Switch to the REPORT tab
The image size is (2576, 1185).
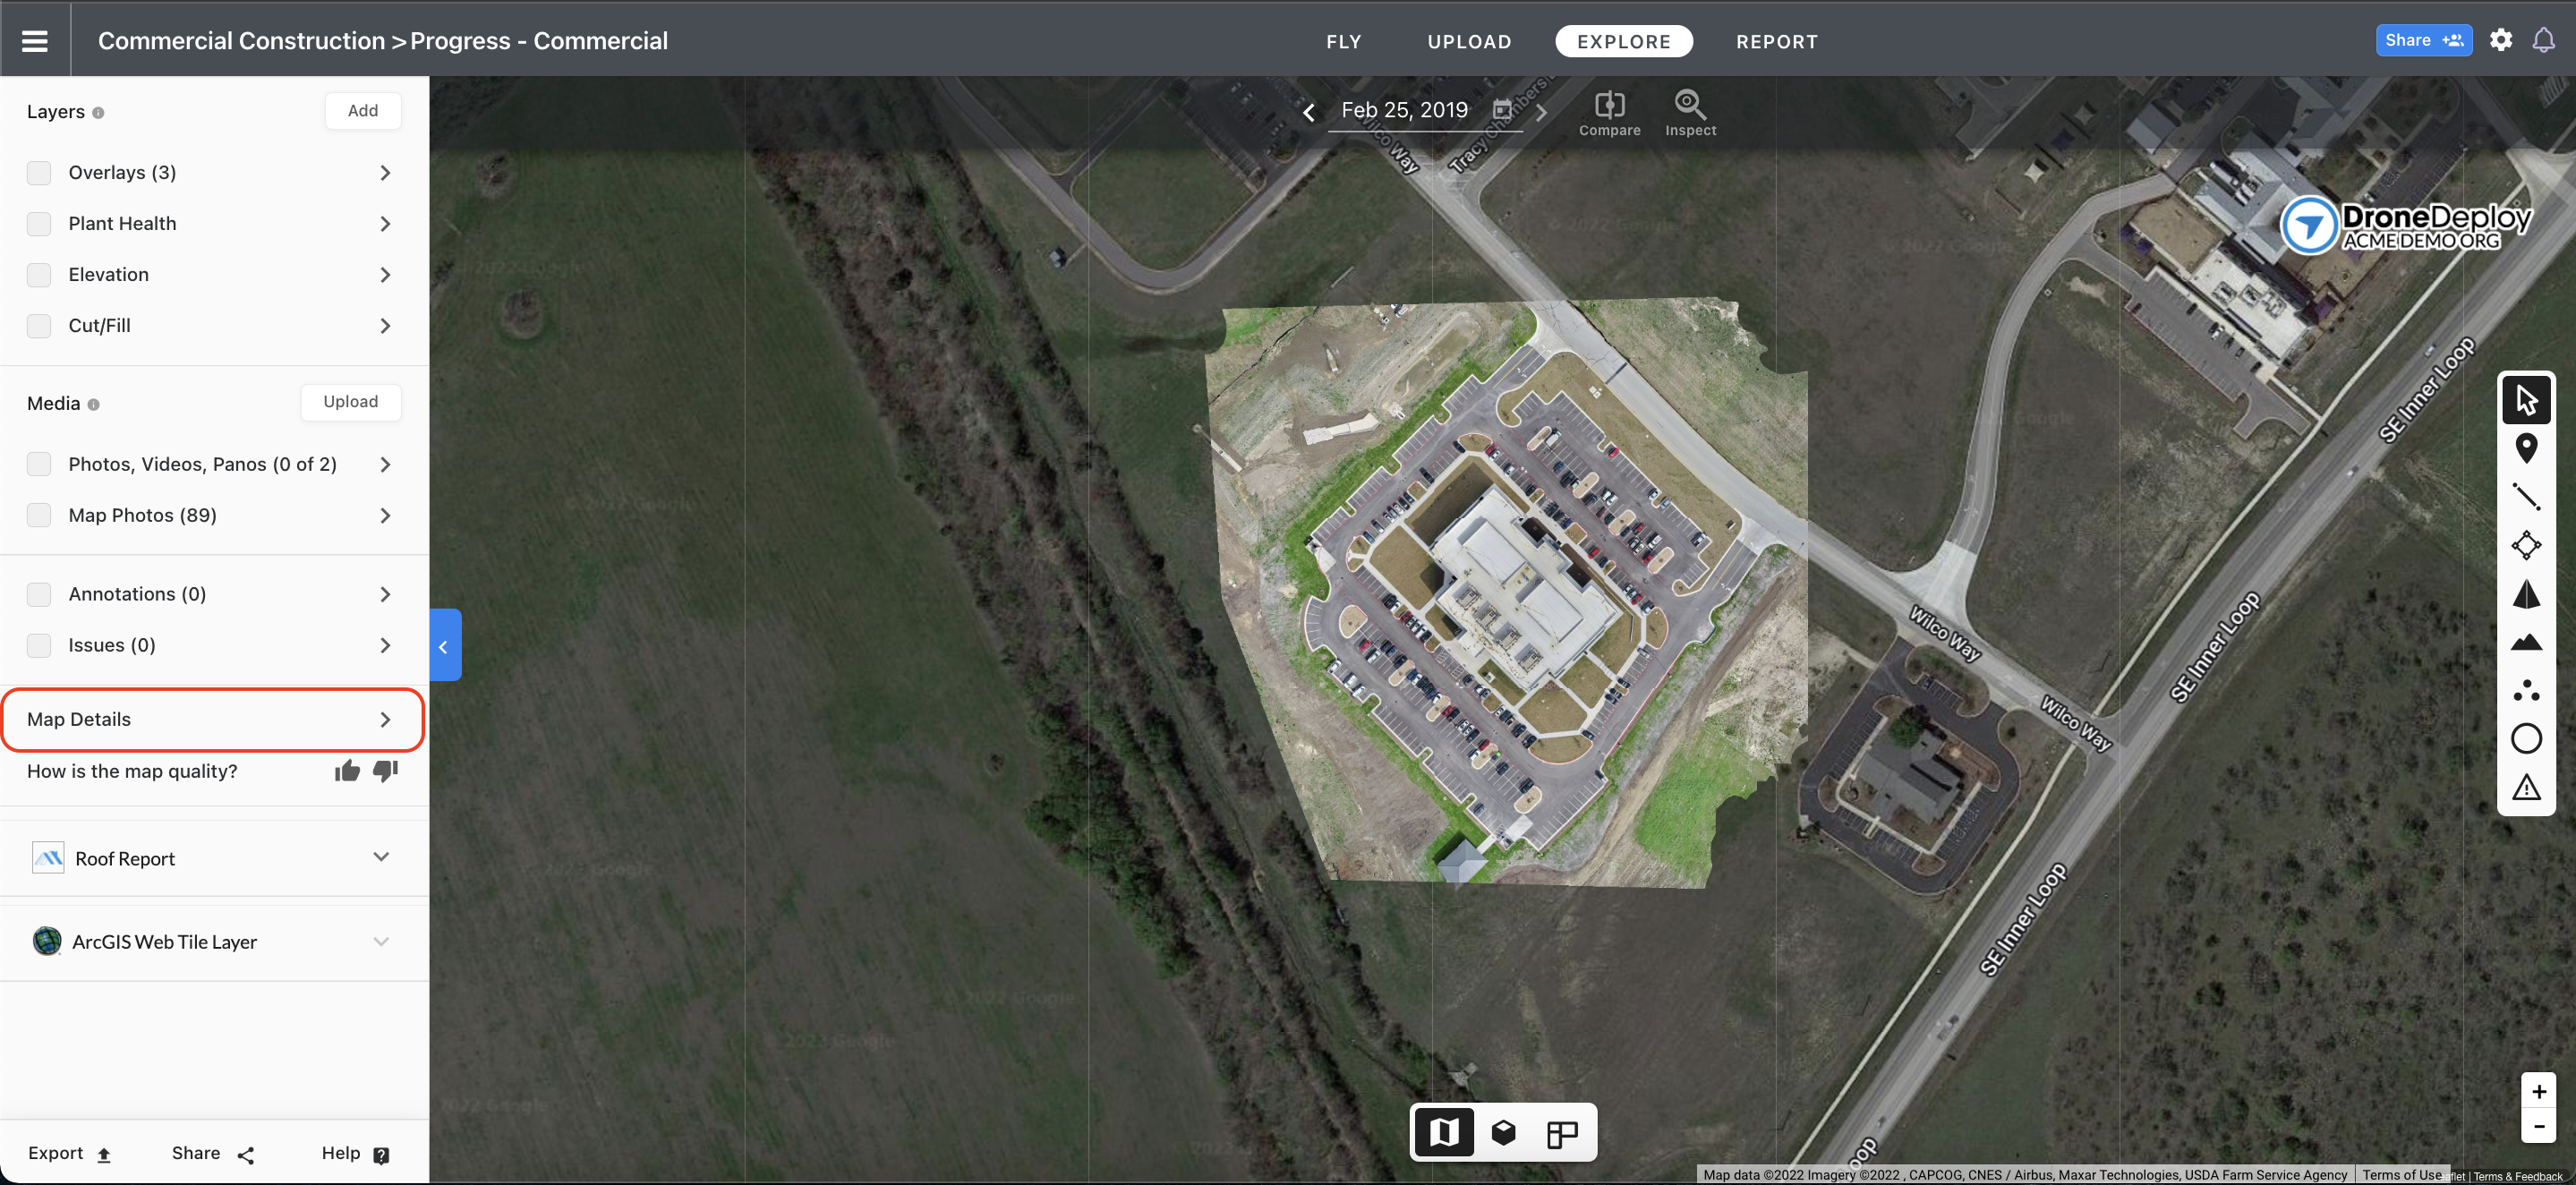coord(1776,42)
